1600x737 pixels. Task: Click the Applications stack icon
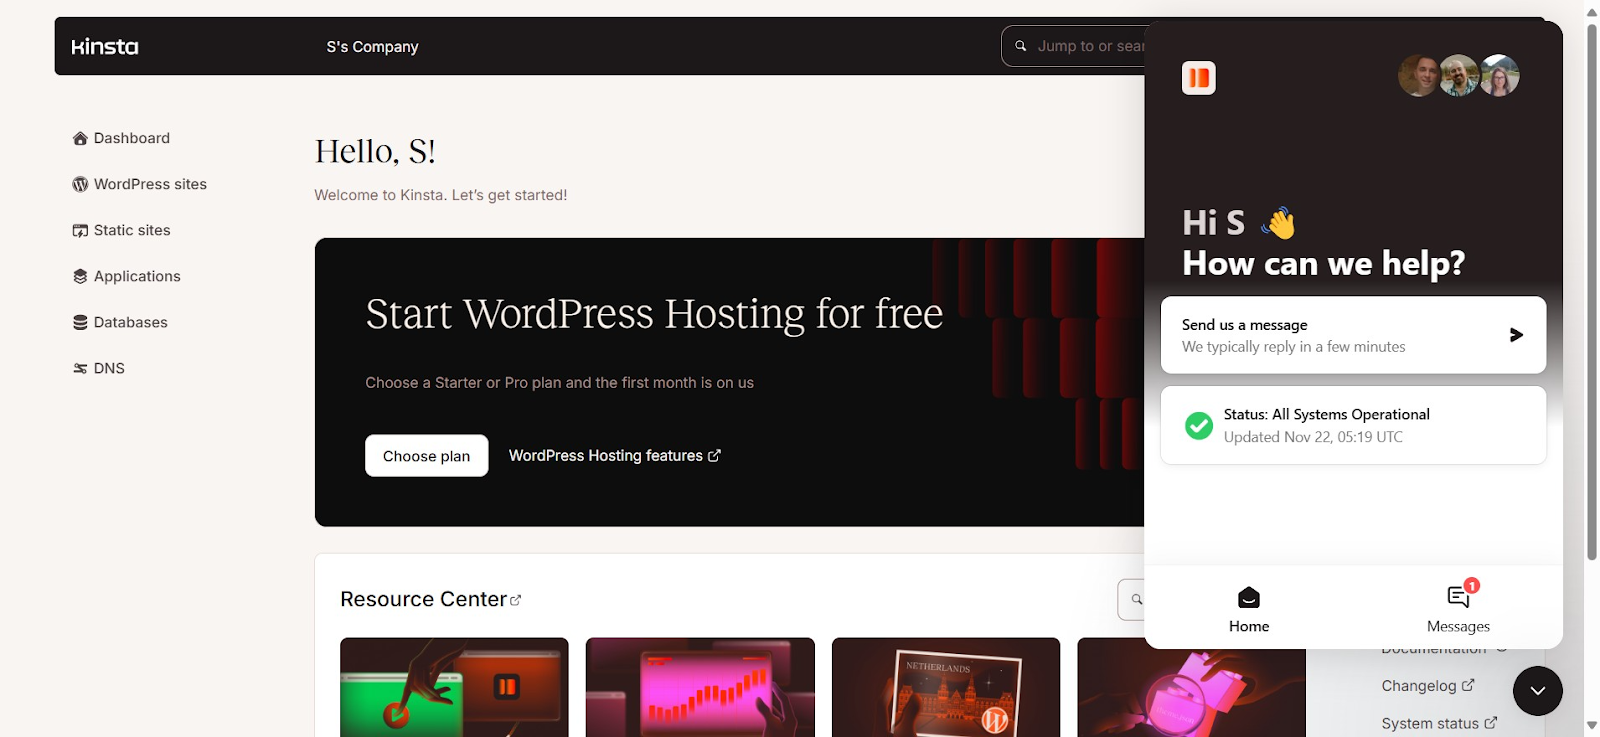[x=80, y=276]
